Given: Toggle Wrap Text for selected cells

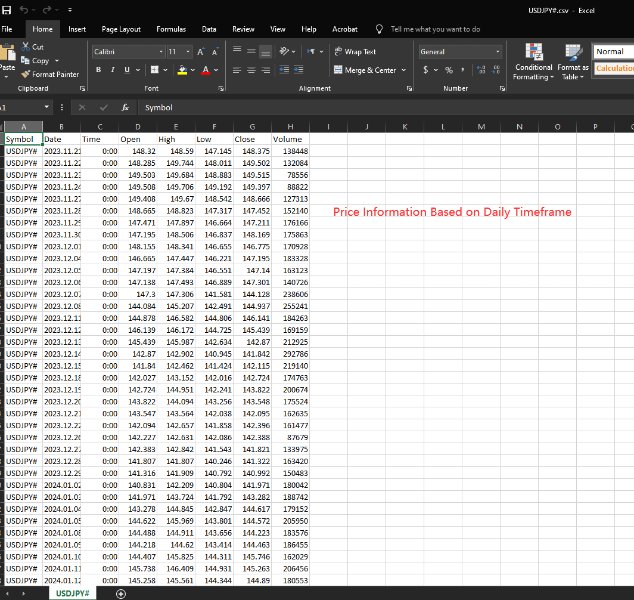Looking at the screenshot, I should [354, 51].
